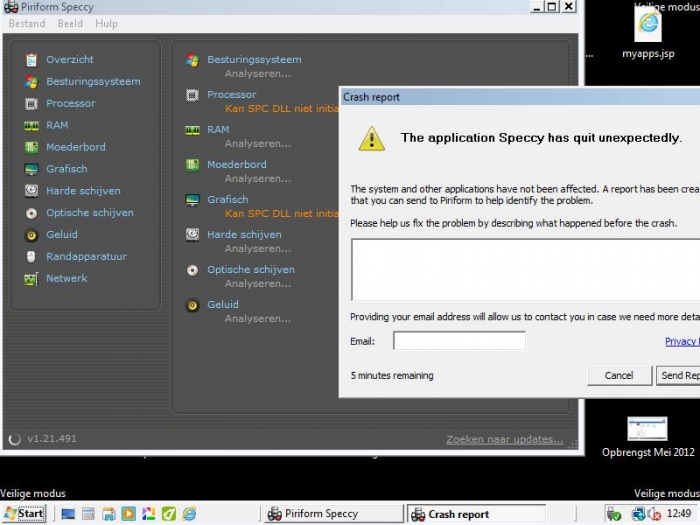The image size is (700, 525).
Task: Click the Internet Explorer quick launch icon
Action: click(x=189, y=514)
